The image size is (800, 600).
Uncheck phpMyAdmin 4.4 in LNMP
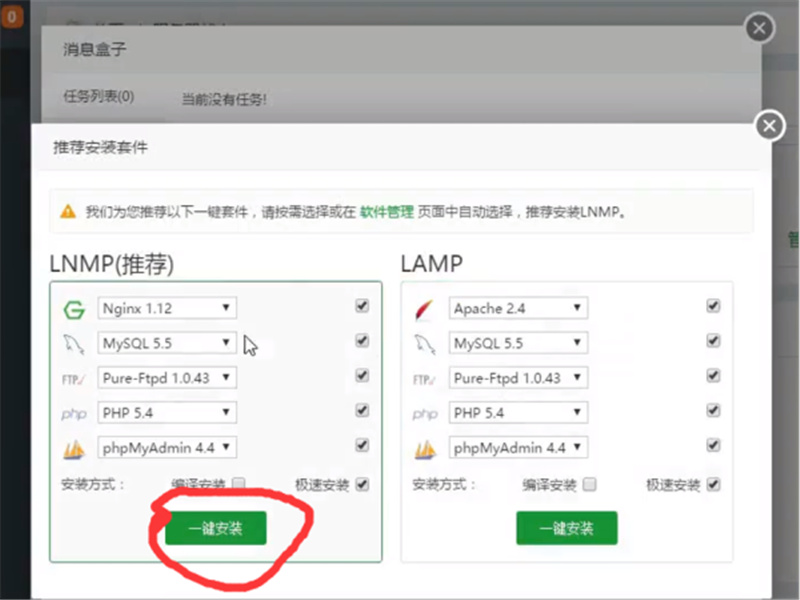[x=362, y=445]
